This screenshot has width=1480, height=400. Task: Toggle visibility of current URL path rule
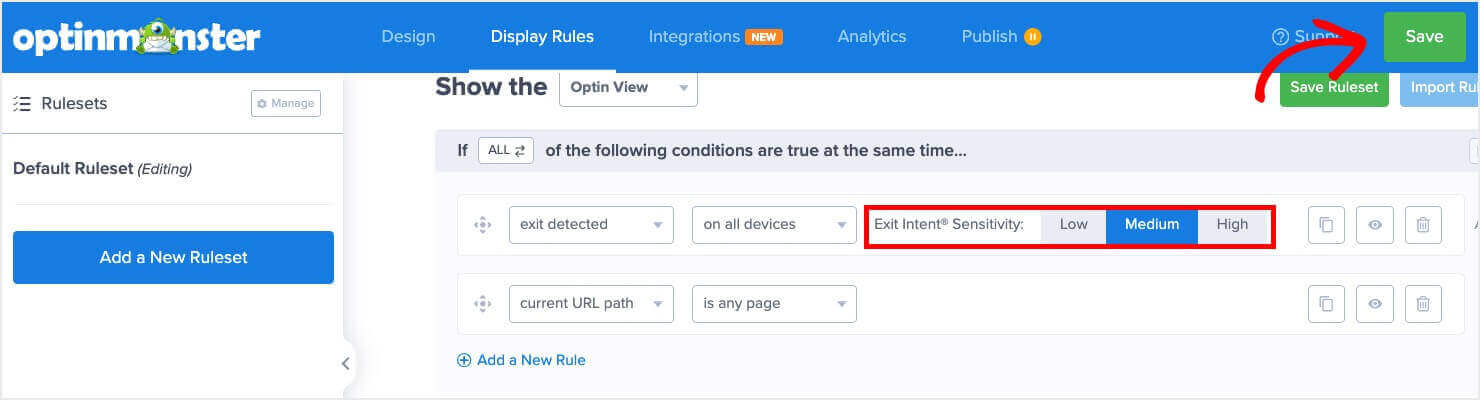1375,304
